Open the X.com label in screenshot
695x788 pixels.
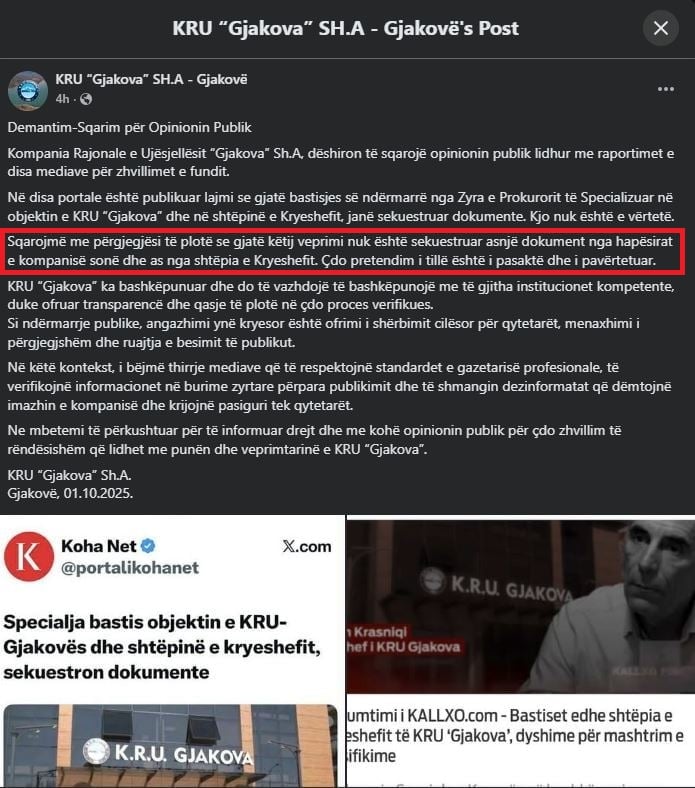tap(307, 546)
